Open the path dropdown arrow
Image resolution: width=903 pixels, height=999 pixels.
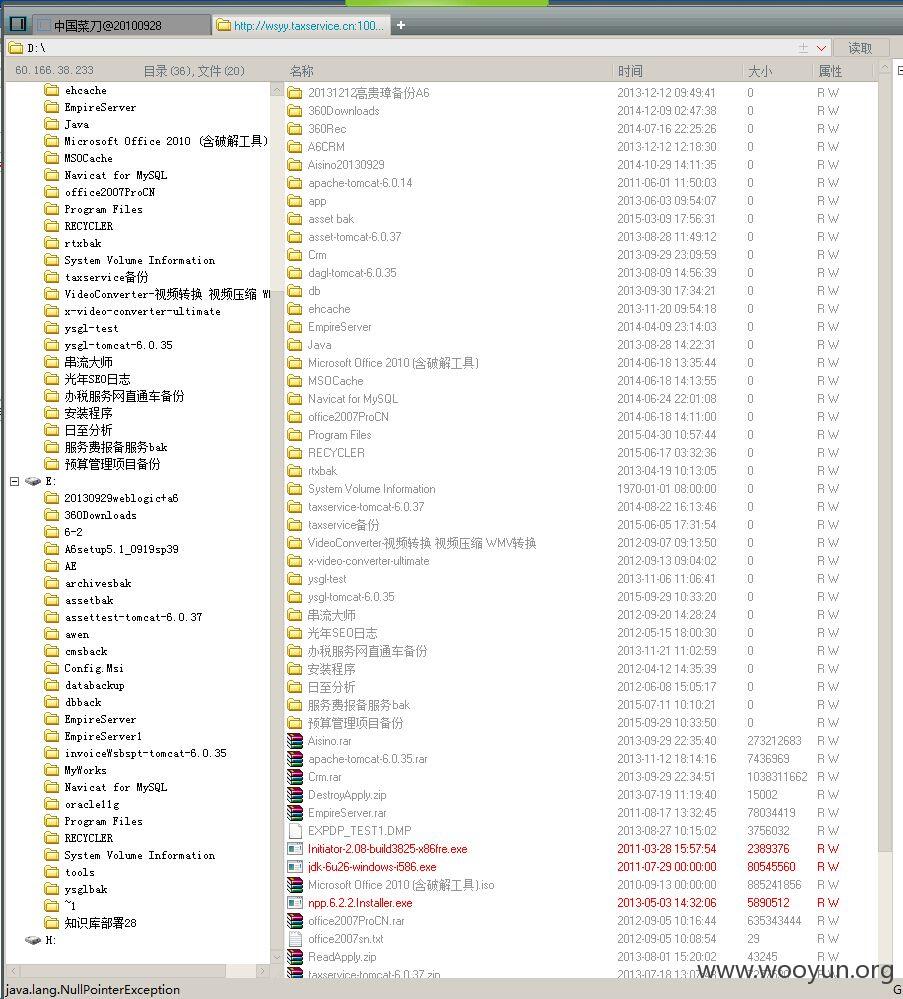(821, 48)
